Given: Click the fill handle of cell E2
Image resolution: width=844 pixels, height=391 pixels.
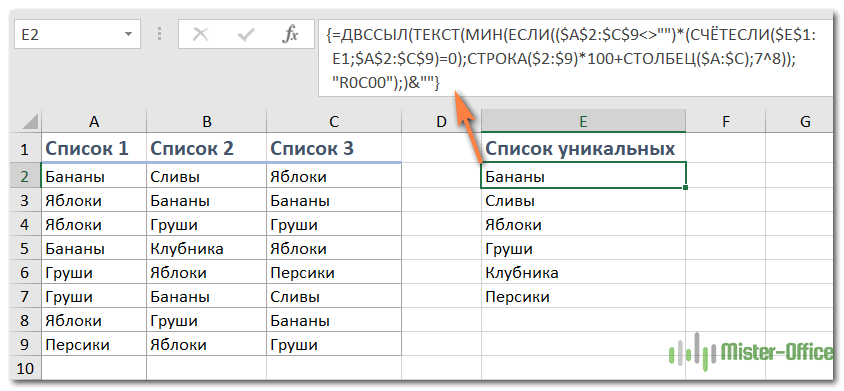Looking at the screenshot, I should click(x=686, y=187).
